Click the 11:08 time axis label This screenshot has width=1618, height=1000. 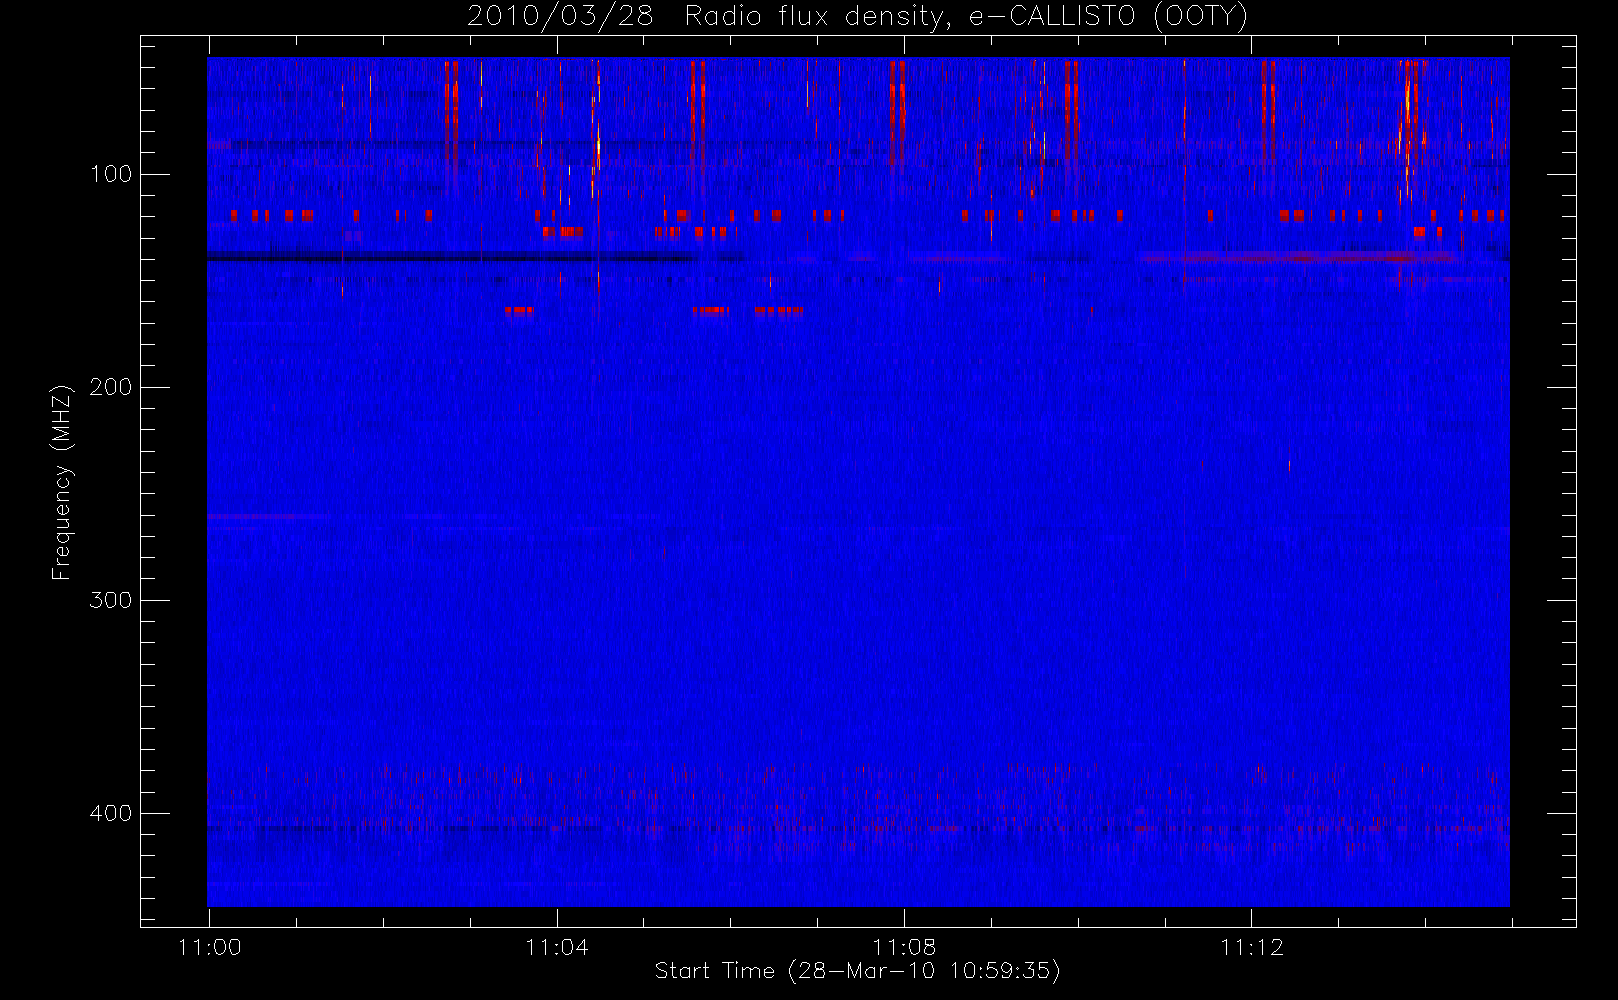pos(904,947)
